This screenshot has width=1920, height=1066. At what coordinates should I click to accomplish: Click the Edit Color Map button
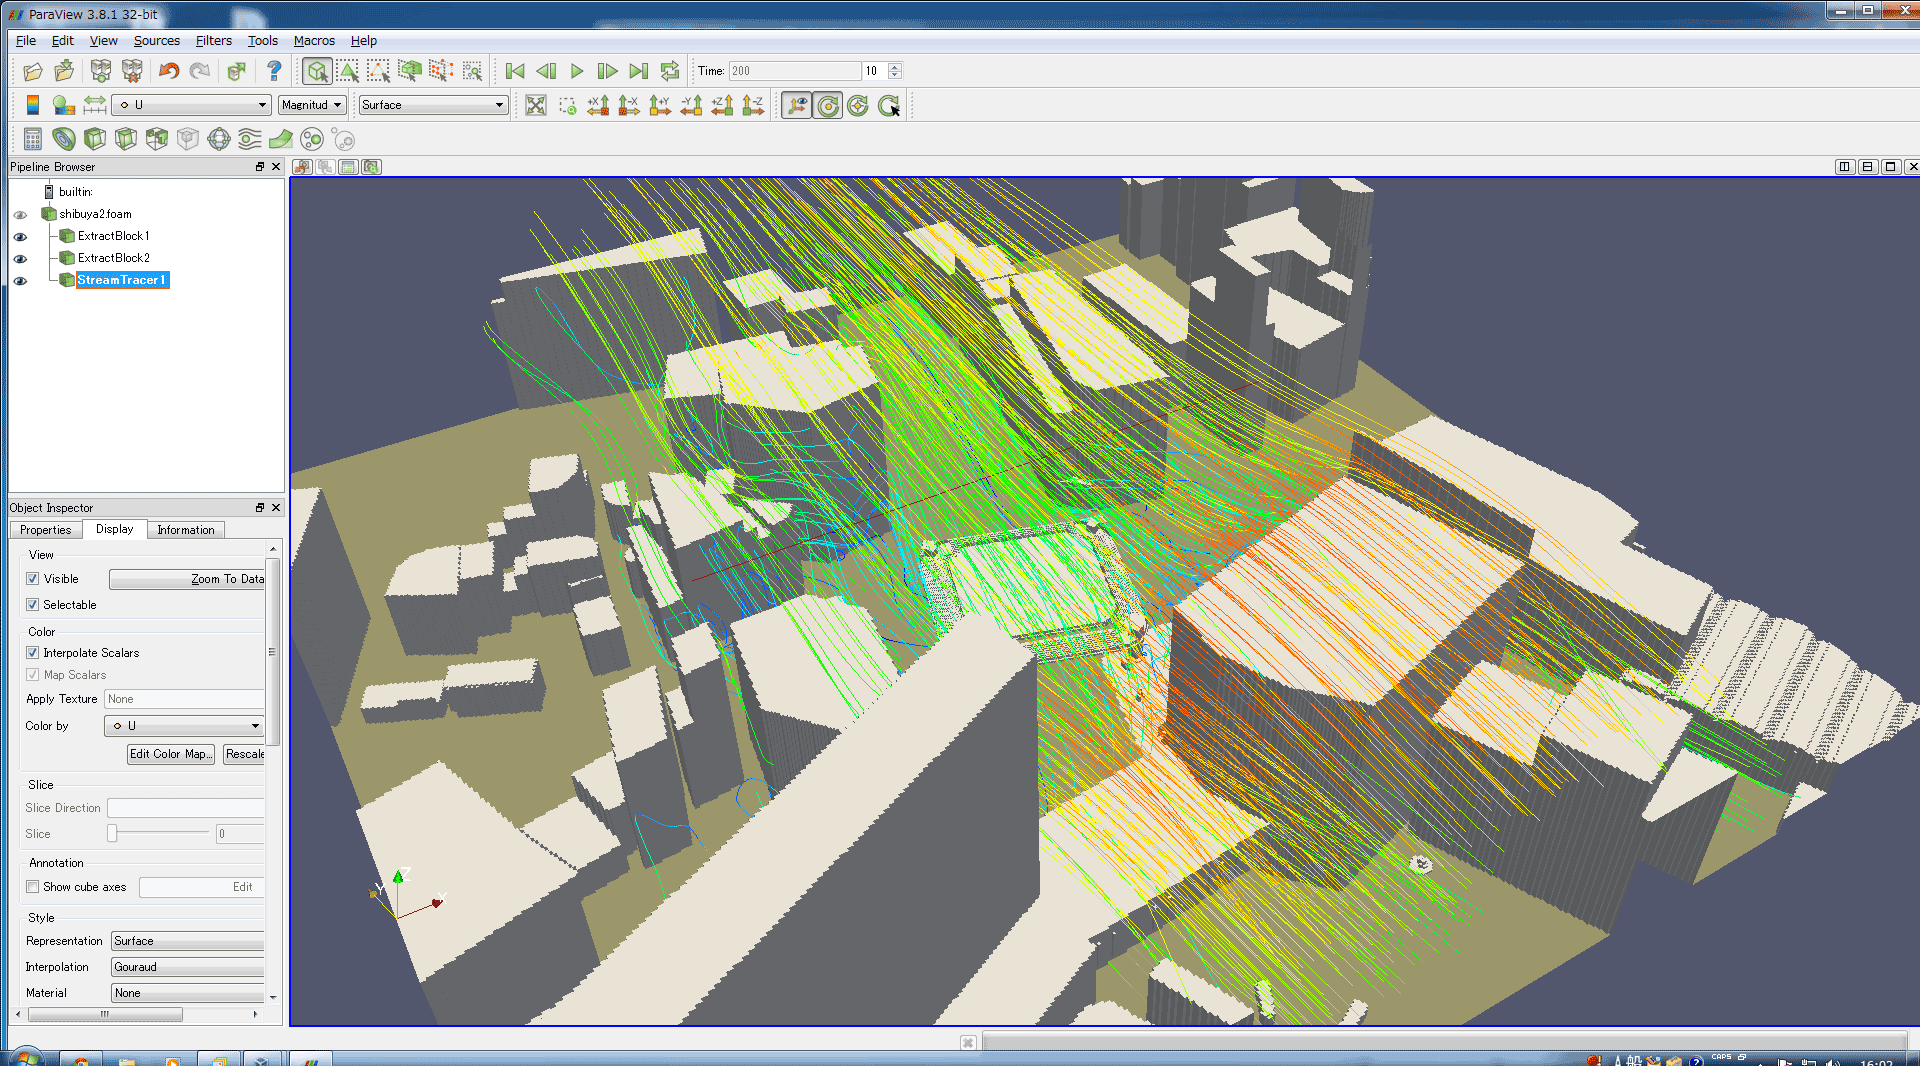click(170, 754)
